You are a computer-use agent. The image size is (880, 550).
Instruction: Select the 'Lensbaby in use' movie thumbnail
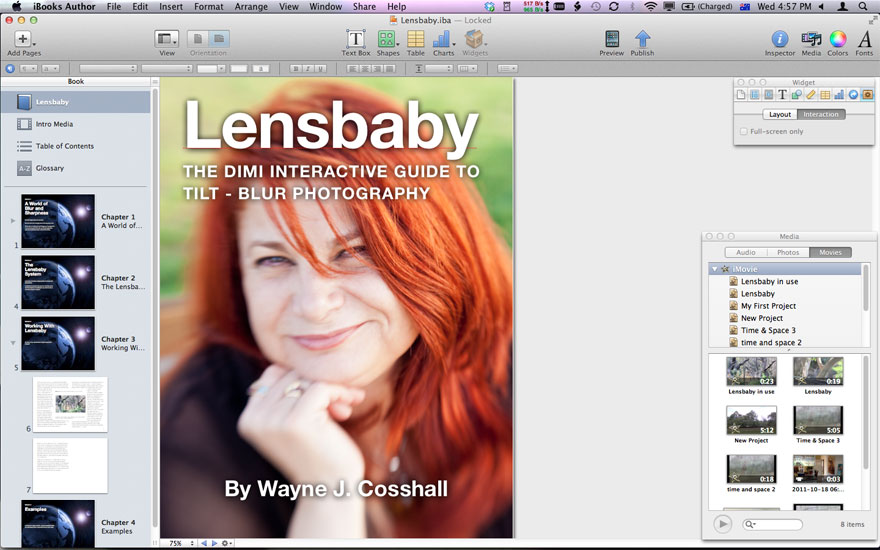click(x=751, y=372)
